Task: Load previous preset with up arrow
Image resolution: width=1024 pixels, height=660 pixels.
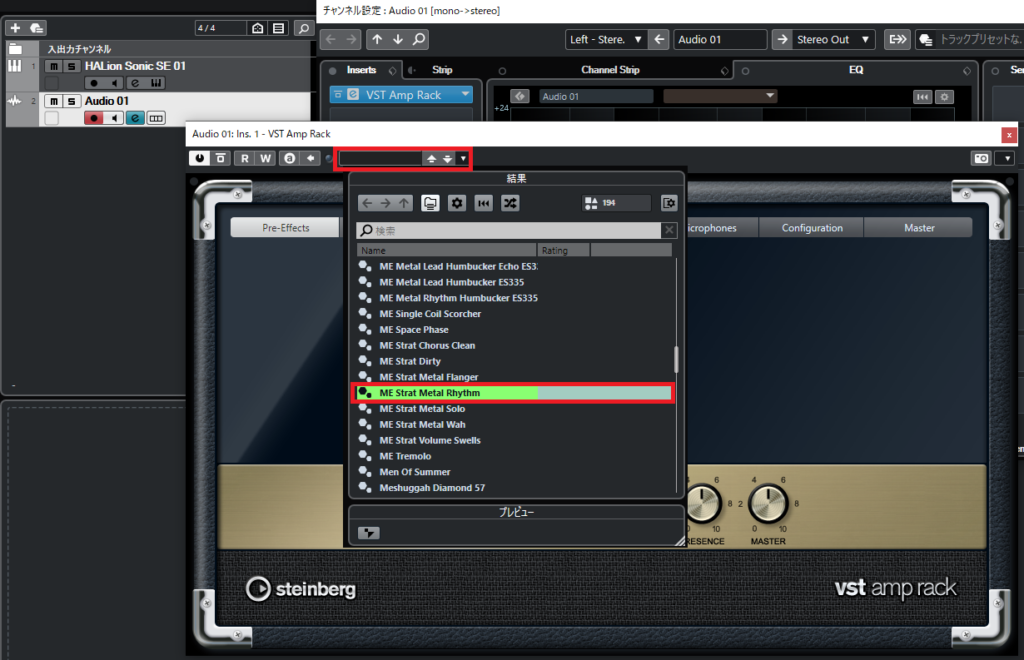Action: point(431,158)
